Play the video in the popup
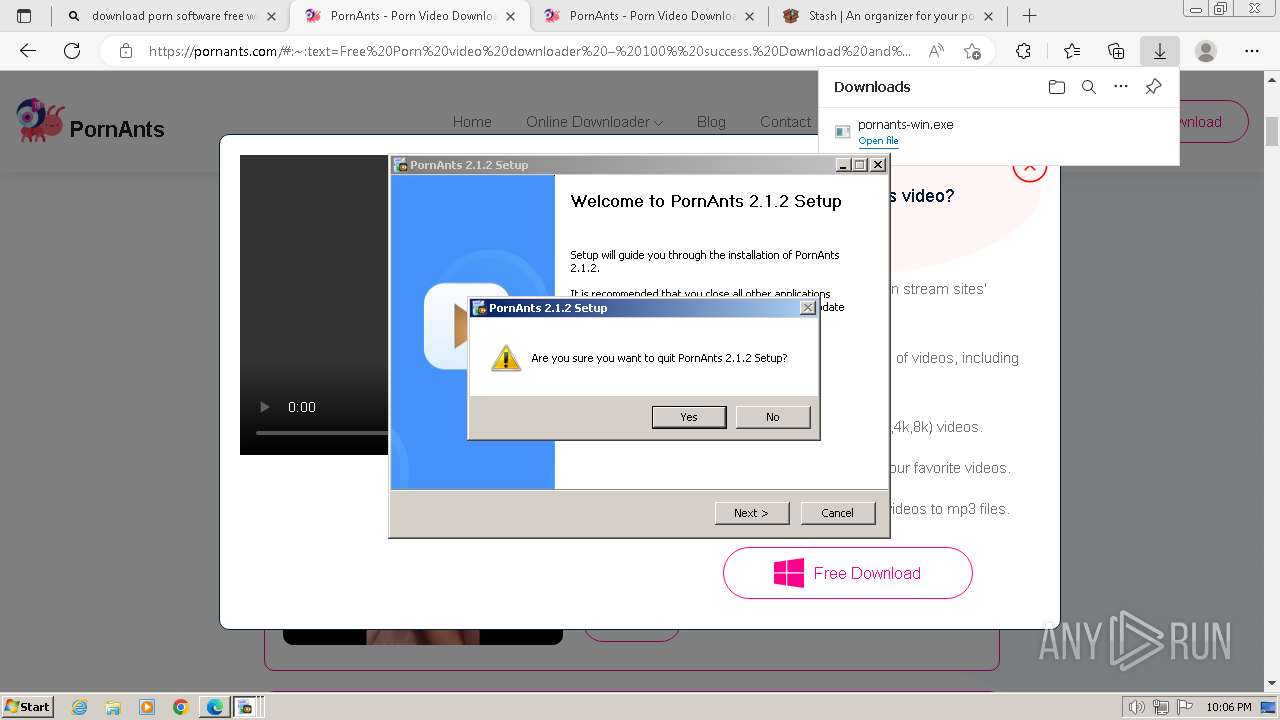 coord(265,407)
